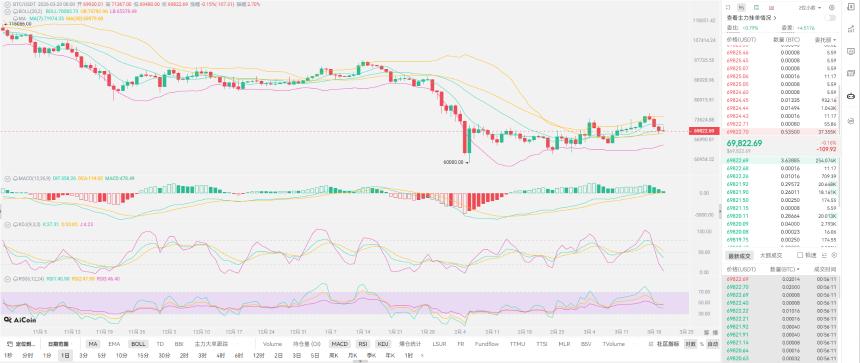Select the 30分 timeframe
The image size is (860, 363).
click(164, 355)
